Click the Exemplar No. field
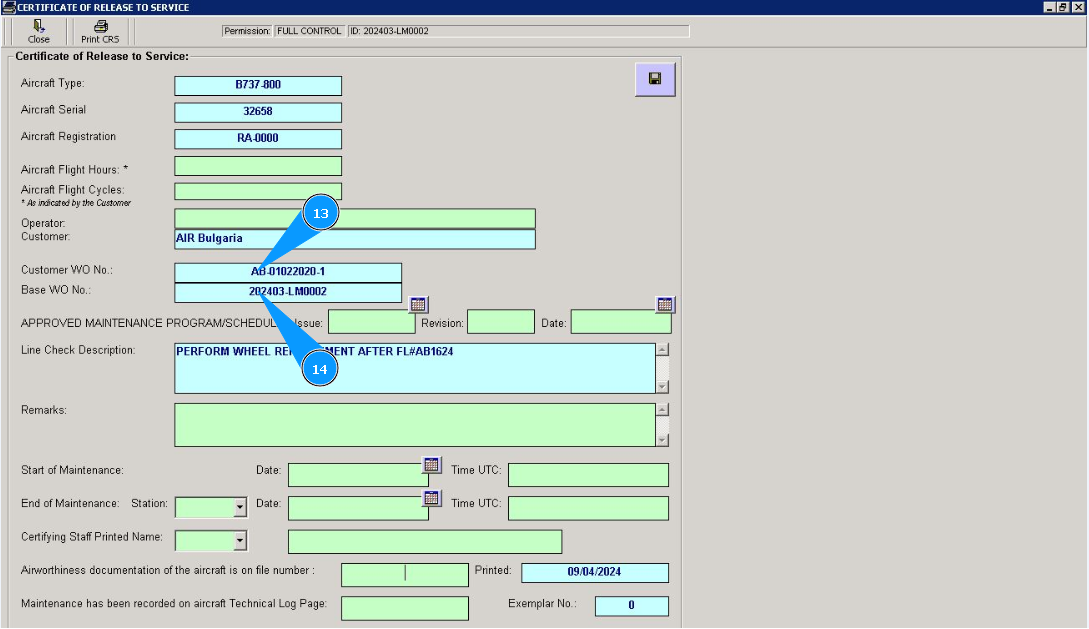 point(631,606)
